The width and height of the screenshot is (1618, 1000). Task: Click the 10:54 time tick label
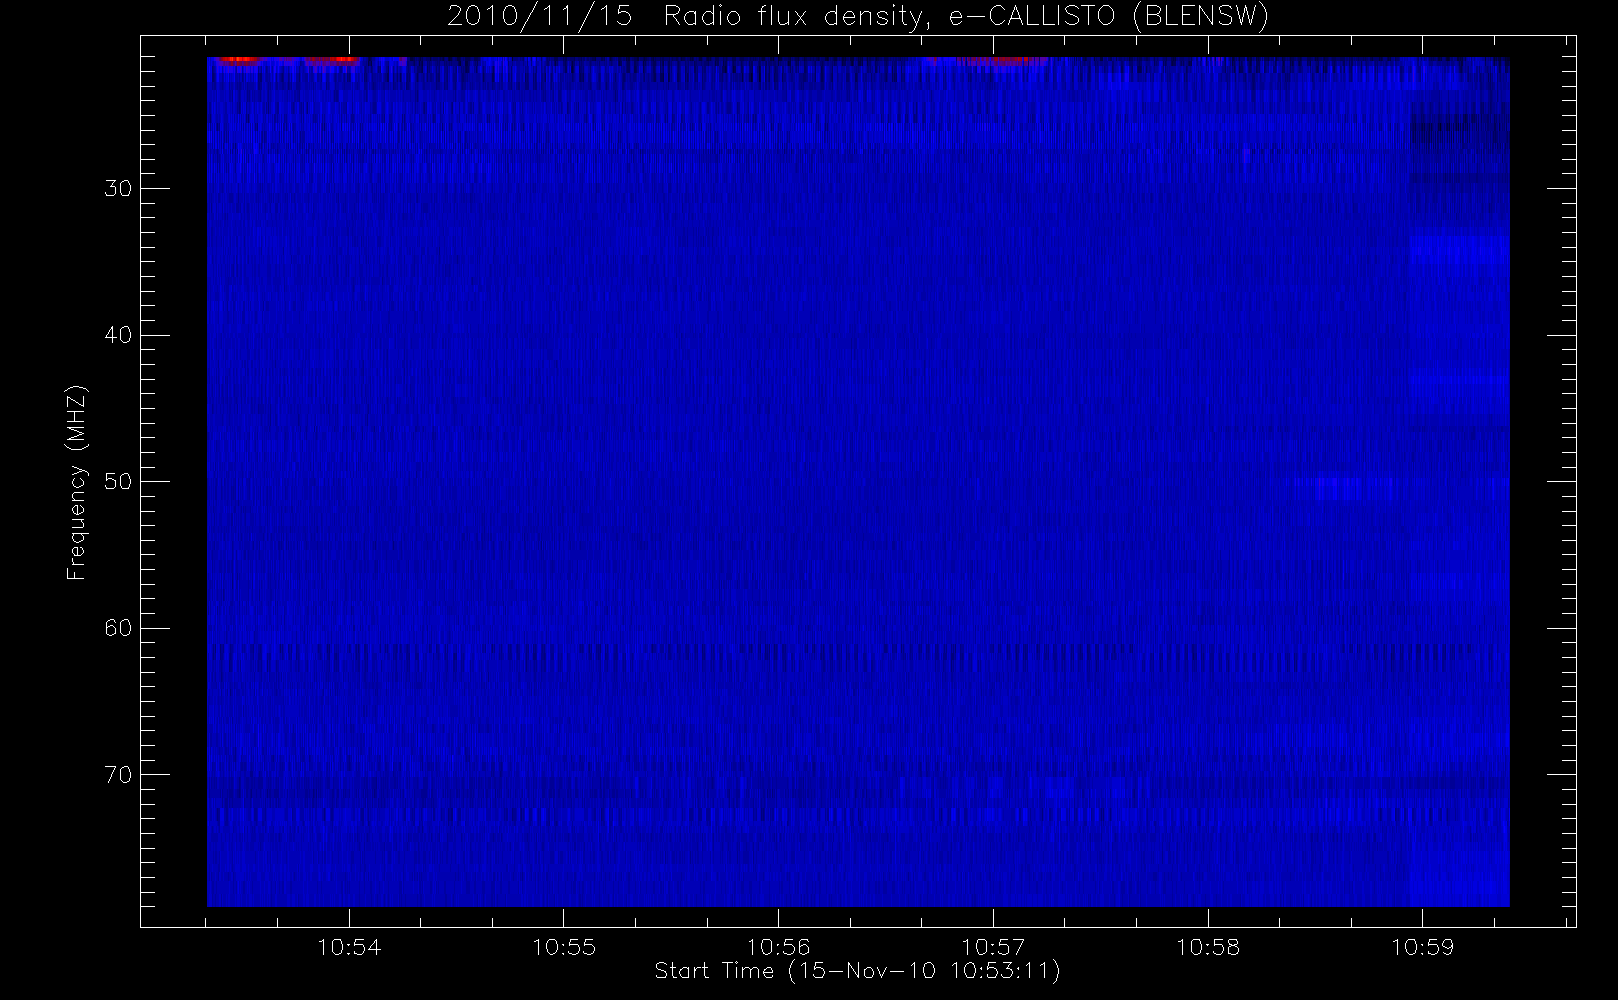[349, 947]
